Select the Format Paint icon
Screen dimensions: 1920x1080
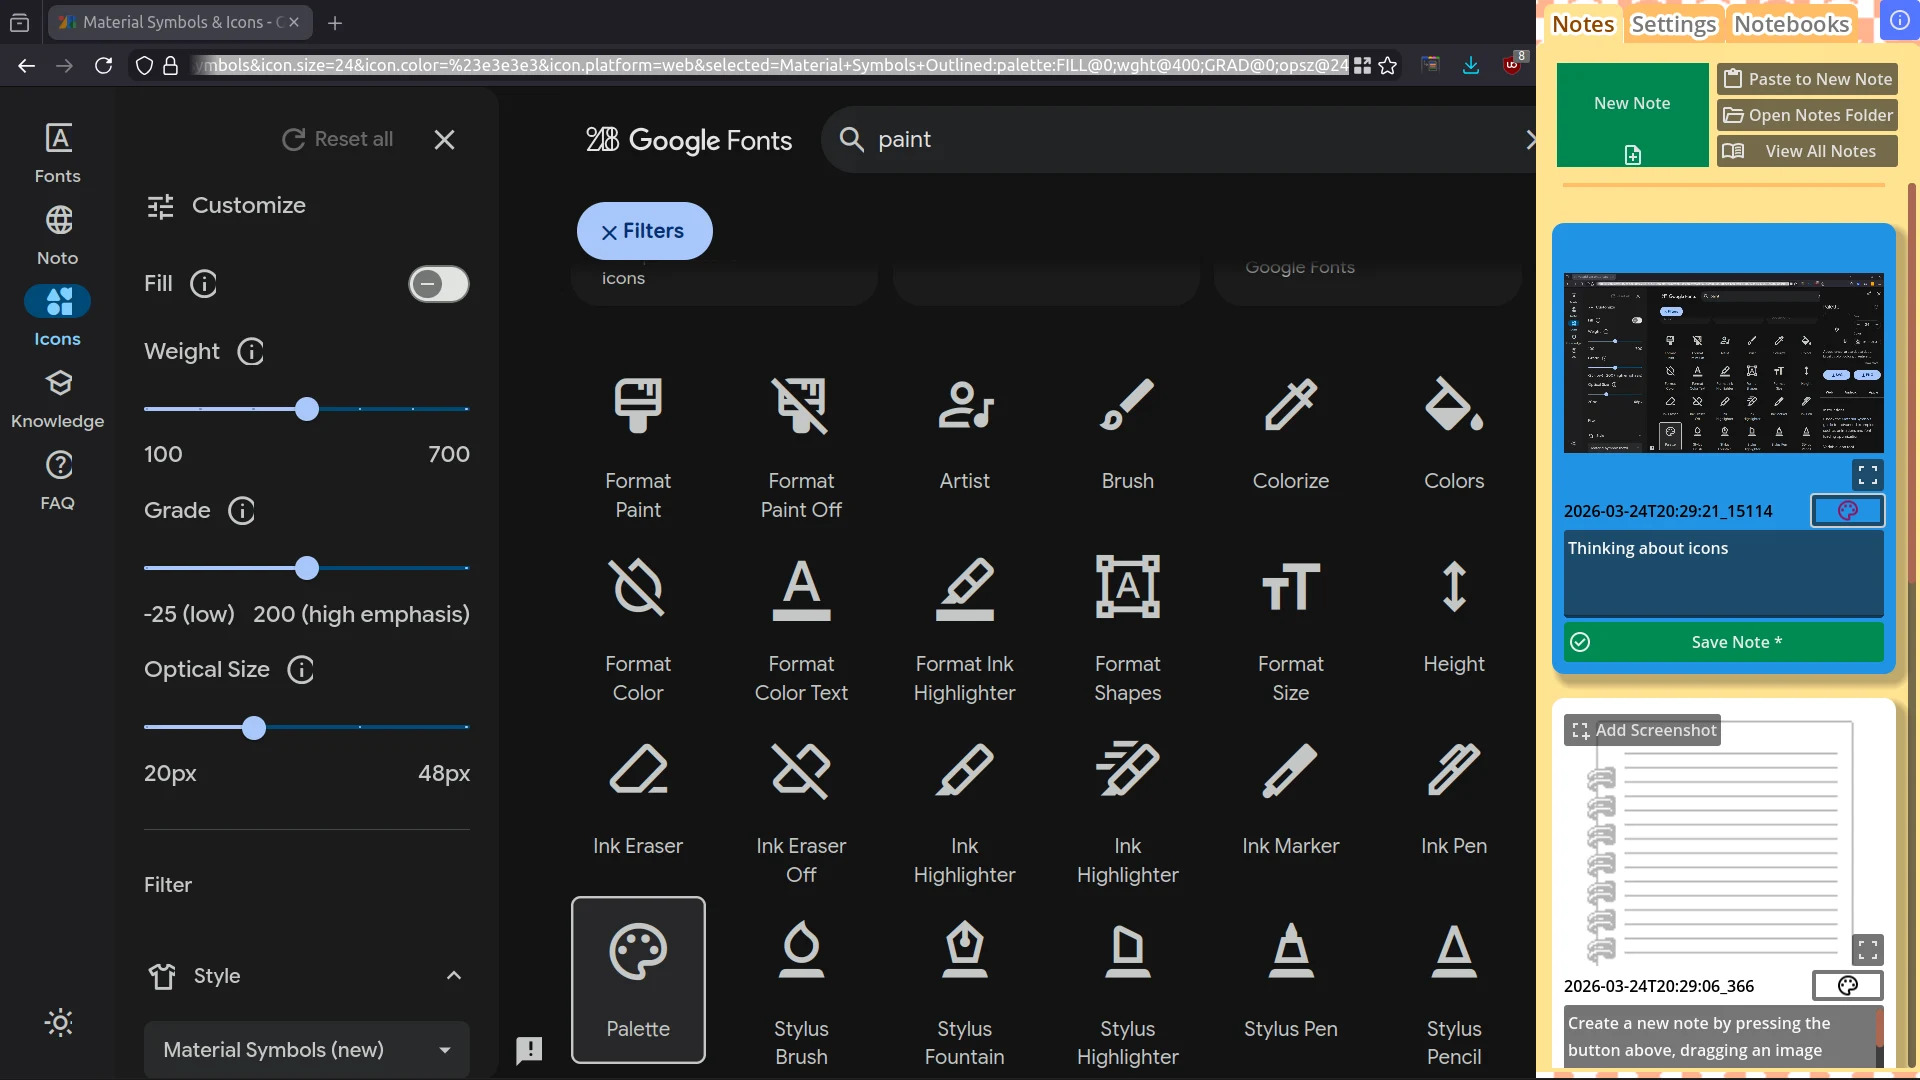tap(637, 405)
